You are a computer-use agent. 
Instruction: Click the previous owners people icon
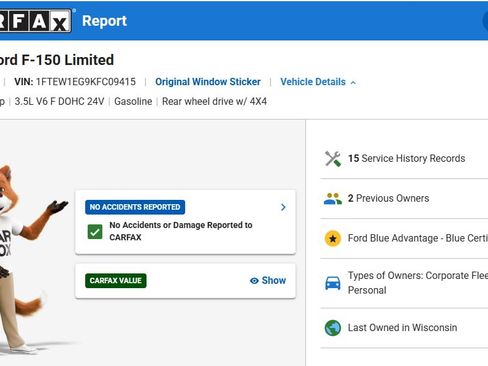(333, 199)
